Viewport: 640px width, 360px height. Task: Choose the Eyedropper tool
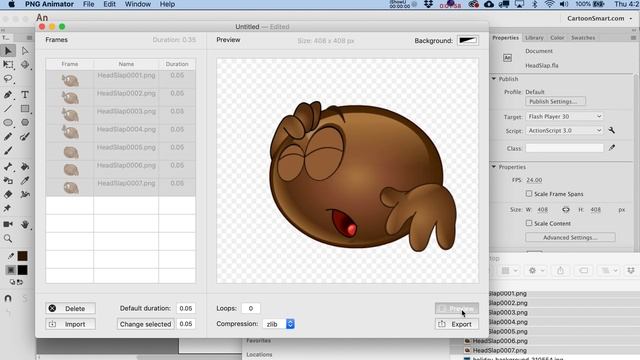pyautogui.click(x=25, y=180)
